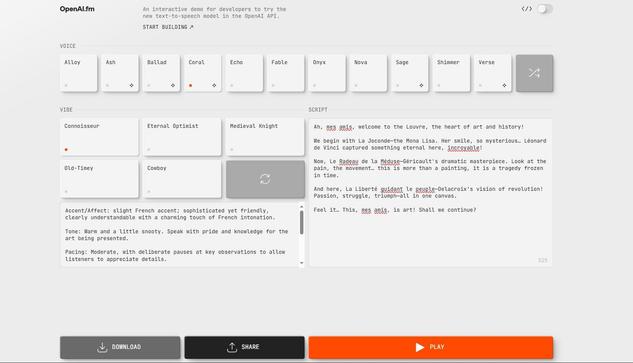Viewport: 633px width, 363px height.
Task: Go to the OpenAI.fm home logo
Action: coord(77,9)
